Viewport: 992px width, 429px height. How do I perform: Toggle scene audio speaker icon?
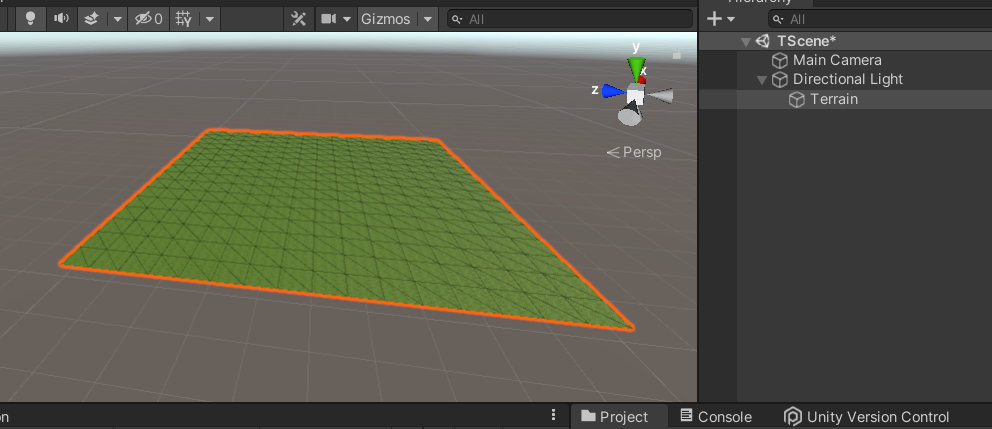61,19
